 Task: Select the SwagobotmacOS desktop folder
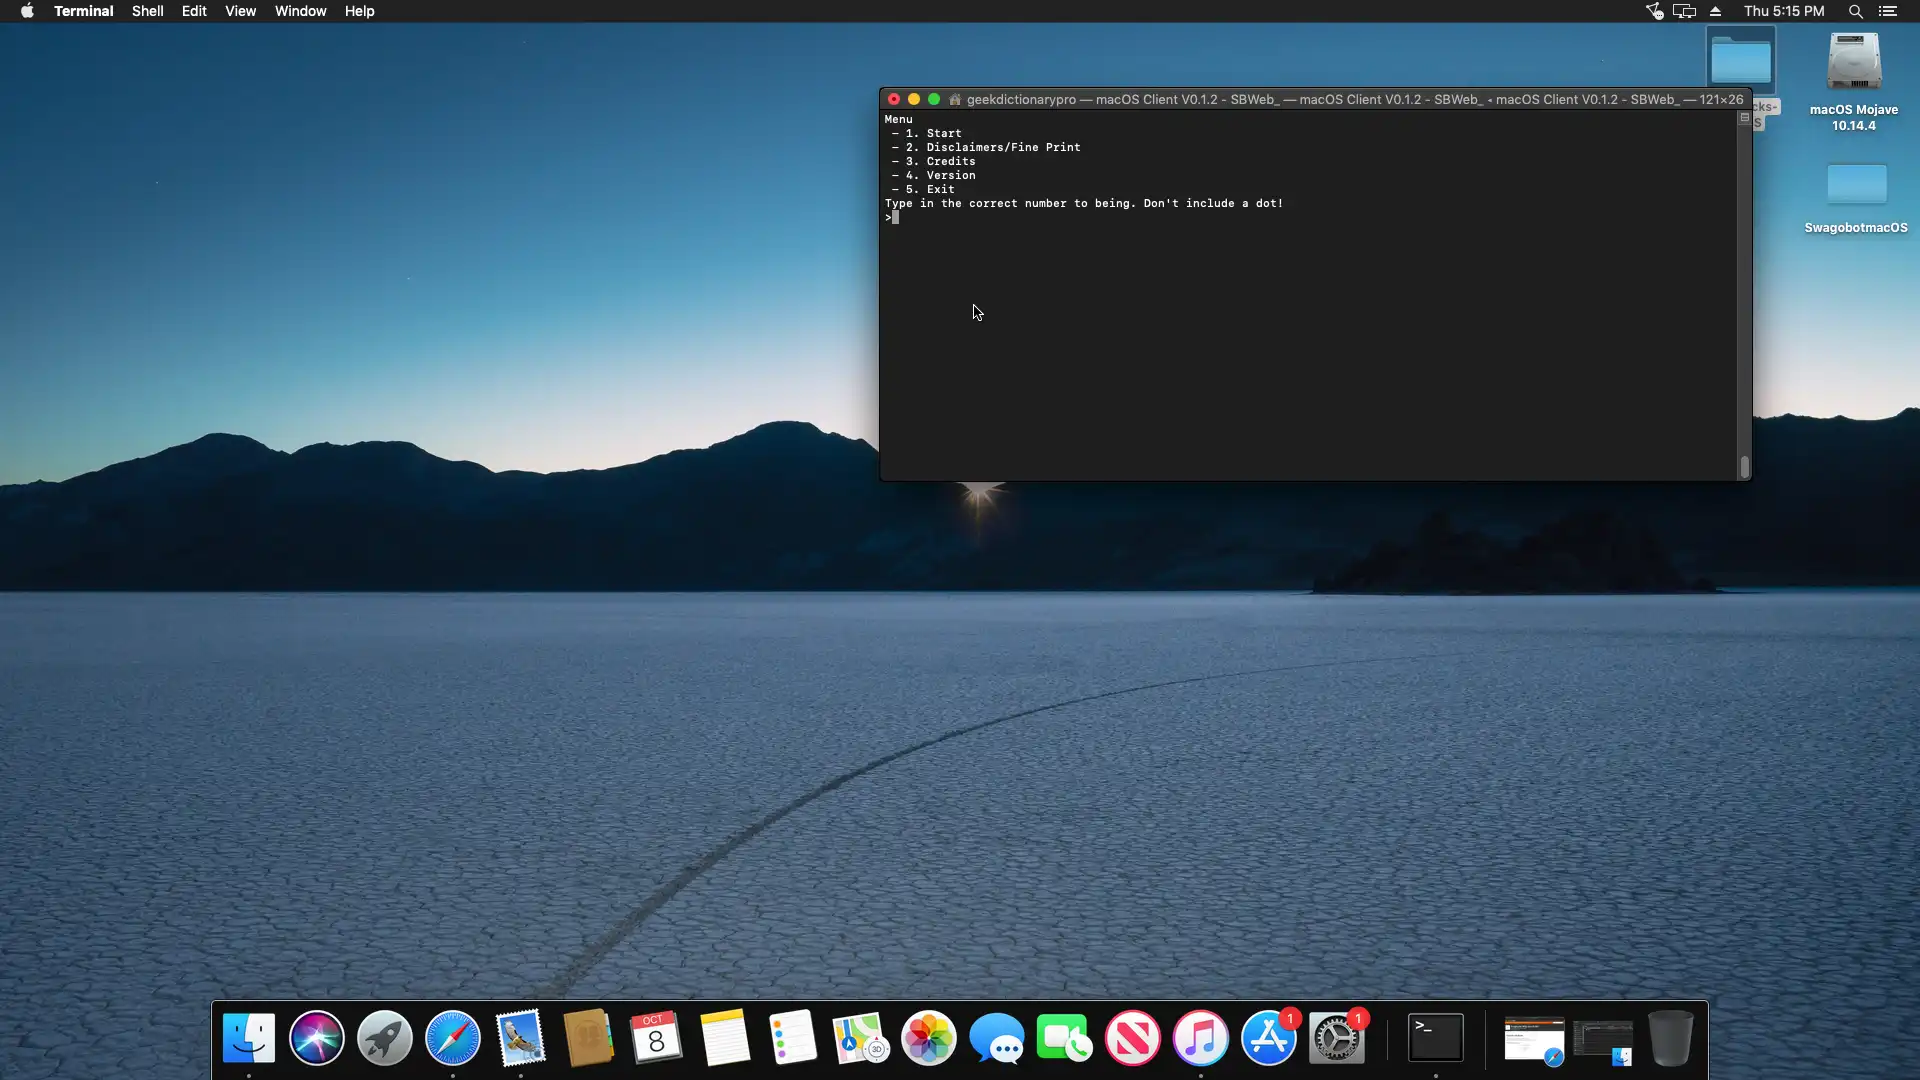tap(1856, 186)
